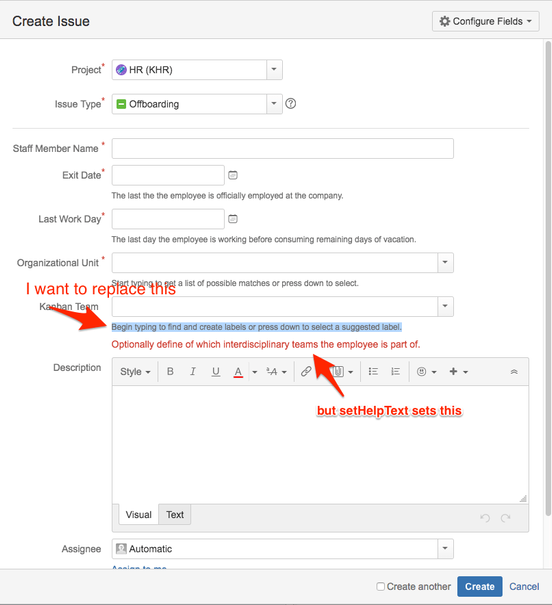Switch to the Visual editor tab
The width and height of the screenshot is (552, 605).
[x=138, y=515]
